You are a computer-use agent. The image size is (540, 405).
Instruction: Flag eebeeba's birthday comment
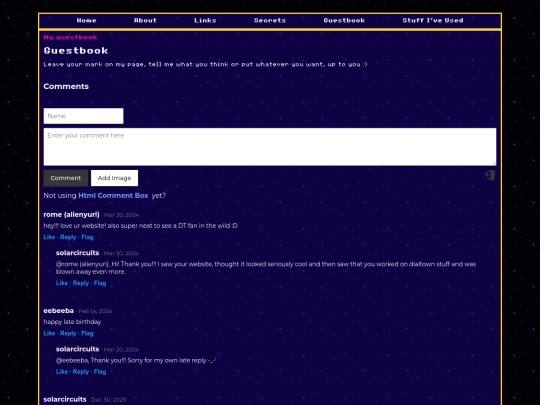(87, 333)
